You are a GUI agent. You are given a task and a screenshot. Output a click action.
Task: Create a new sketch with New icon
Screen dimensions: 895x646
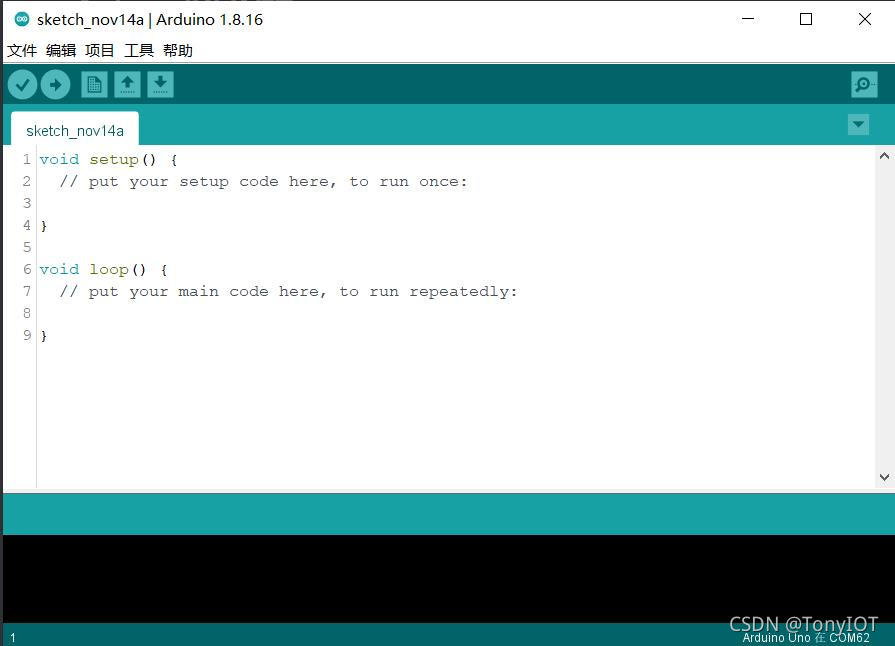94,85
